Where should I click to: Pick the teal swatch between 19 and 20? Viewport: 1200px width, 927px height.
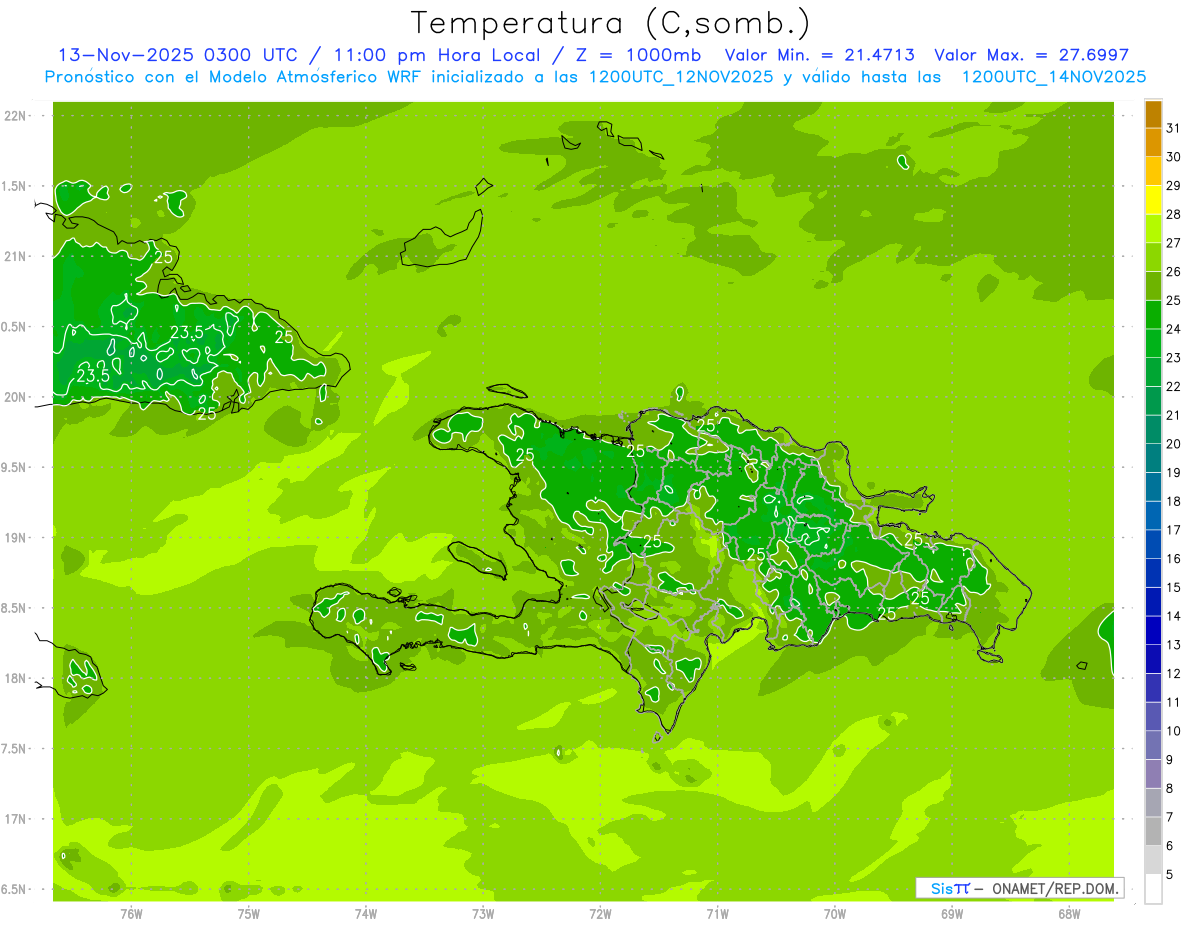[1153, 458]
